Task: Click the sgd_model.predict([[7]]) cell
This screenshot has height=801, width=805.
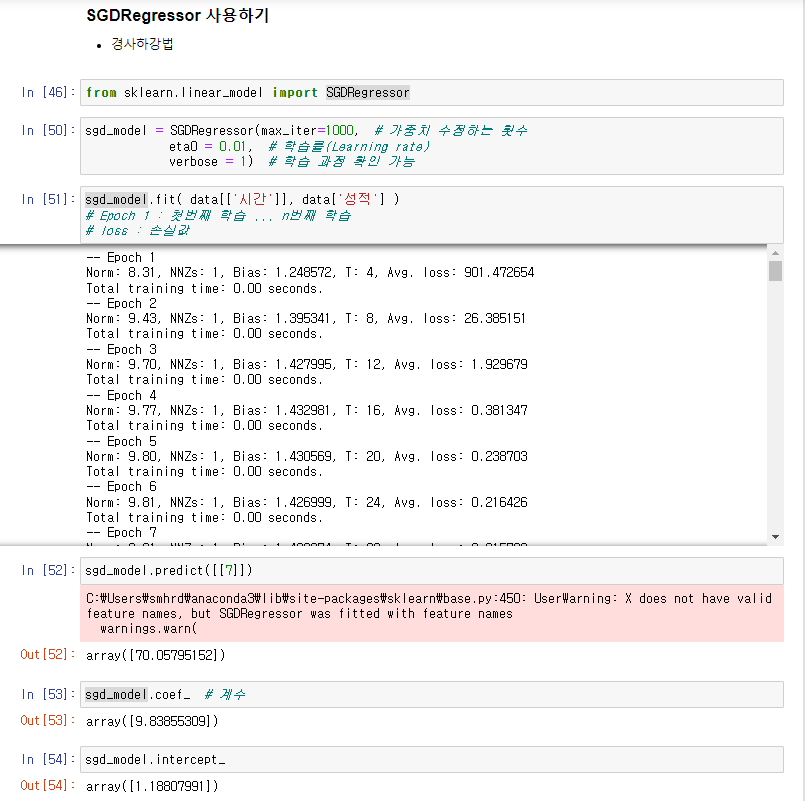Action: coord(431,570)
